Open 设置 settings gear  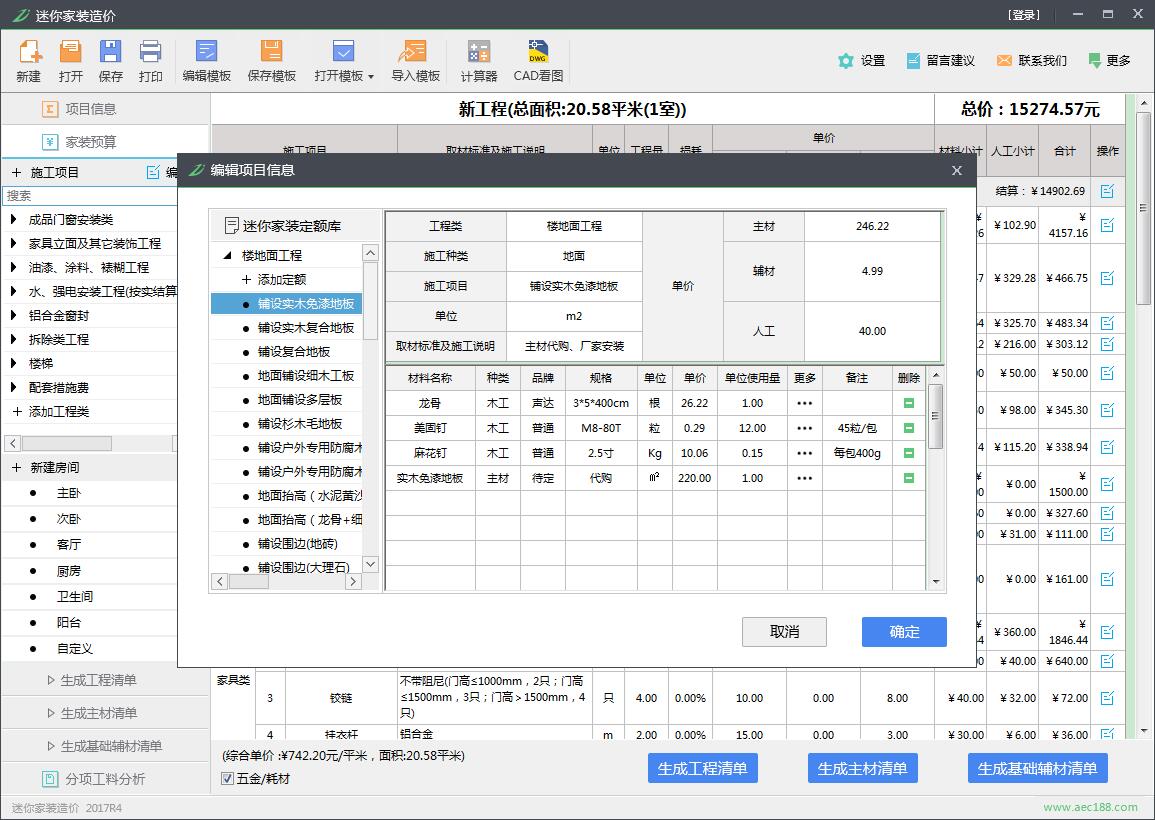[847, 61]
